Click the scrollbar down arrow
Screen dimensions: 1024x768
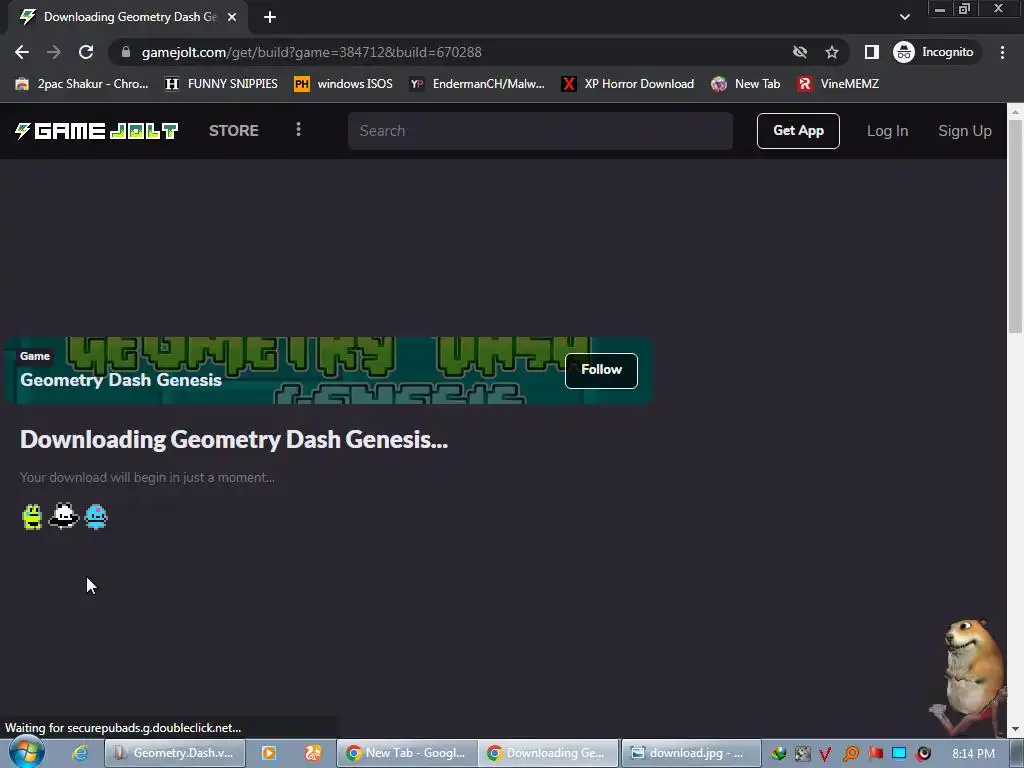pyautogui.click(x=1016, y=729)
